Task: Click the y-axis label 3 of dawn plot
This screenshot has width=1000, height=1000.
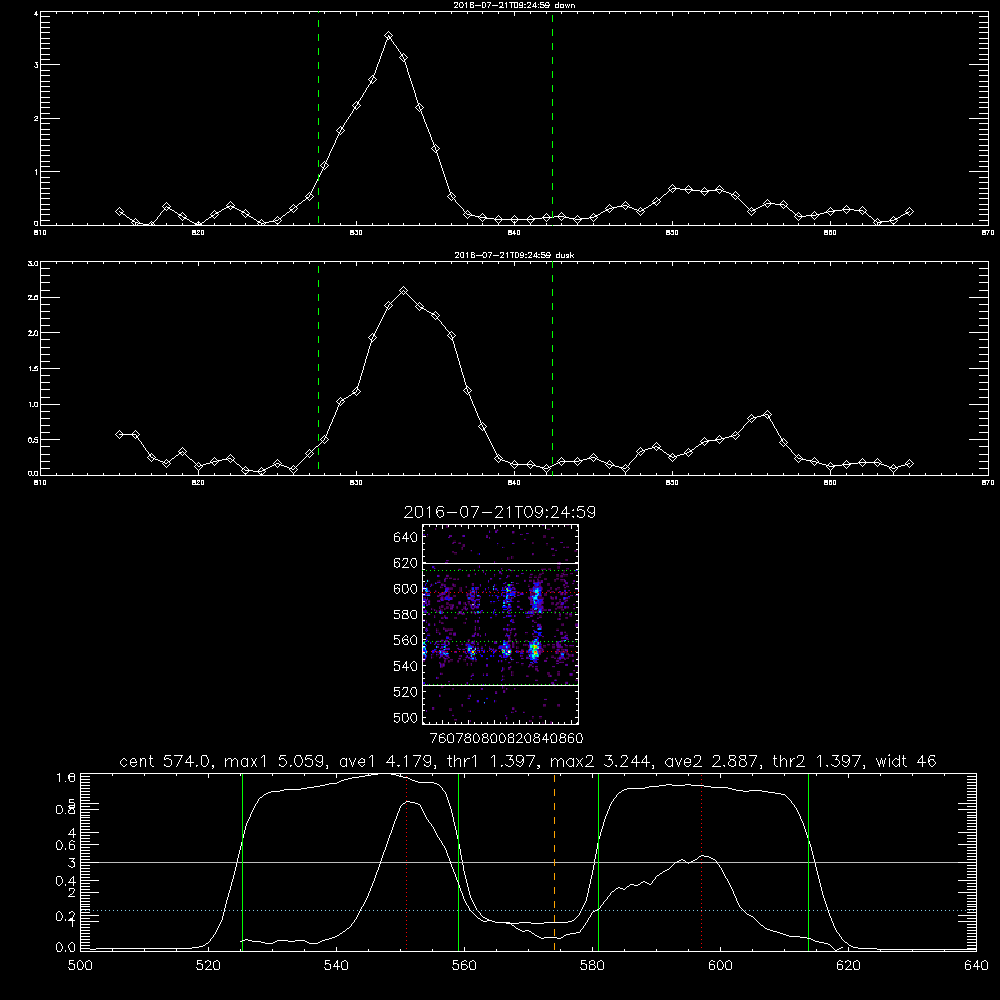Action: [x=36, y=65]
